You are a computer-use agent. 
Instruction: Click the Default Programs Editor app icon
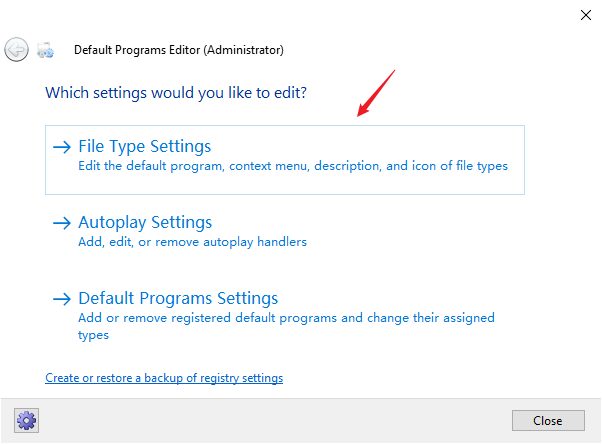click(x=45, y=49)
